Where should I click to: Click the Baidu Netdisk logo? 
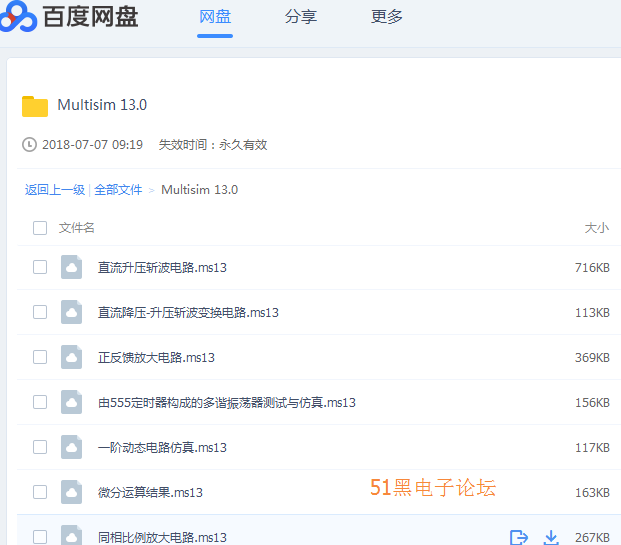coord(69,17)
